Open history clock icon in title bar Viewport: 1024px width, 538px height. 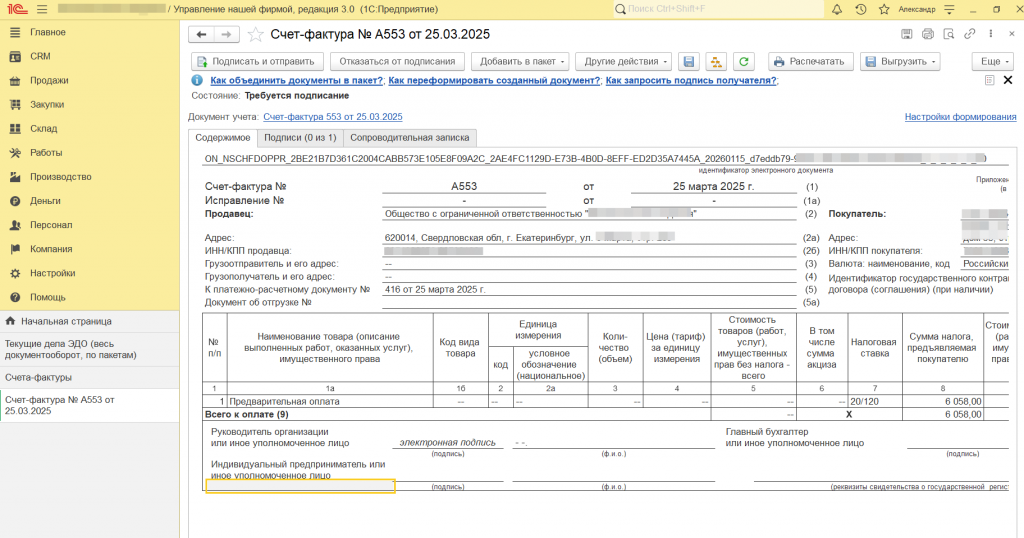860,9
